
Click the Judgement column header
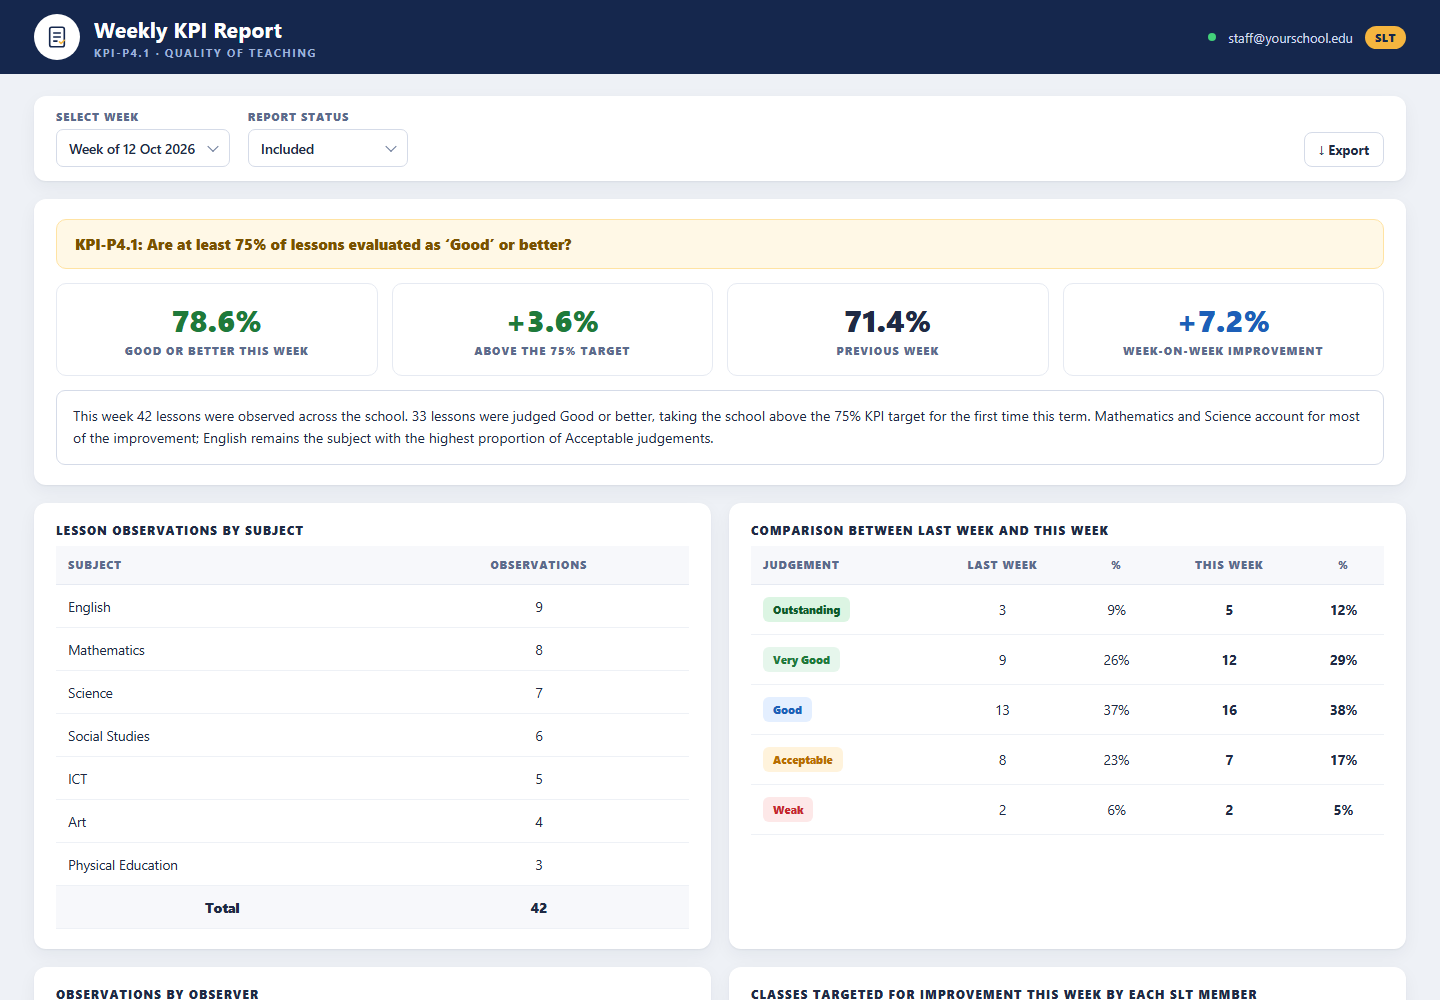pos(801,565)
